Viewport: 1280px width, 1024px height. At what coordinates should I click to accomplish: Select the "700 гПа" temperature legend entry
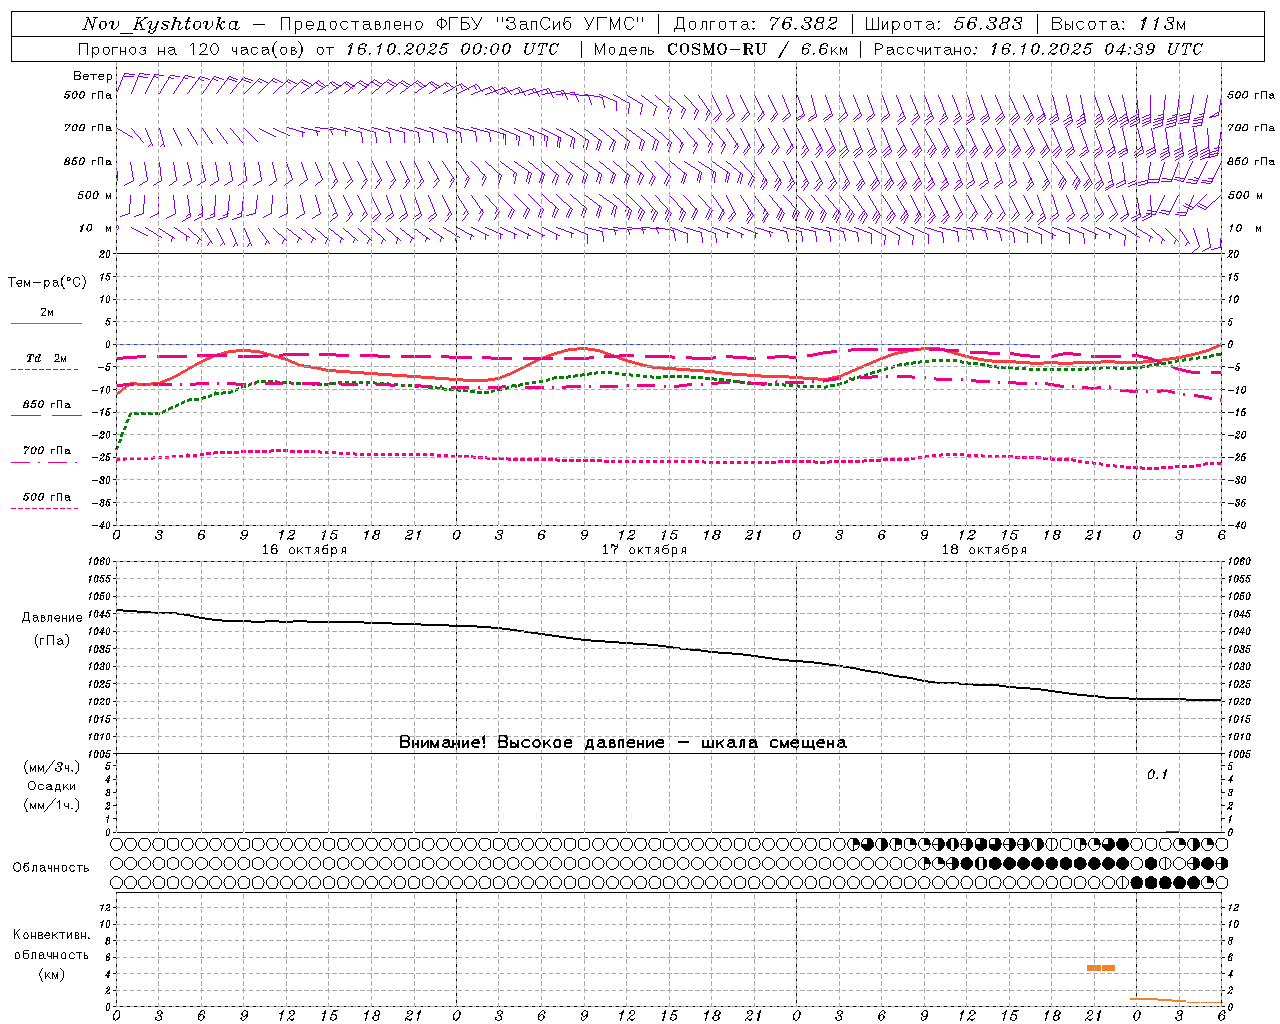click(47, 451)
